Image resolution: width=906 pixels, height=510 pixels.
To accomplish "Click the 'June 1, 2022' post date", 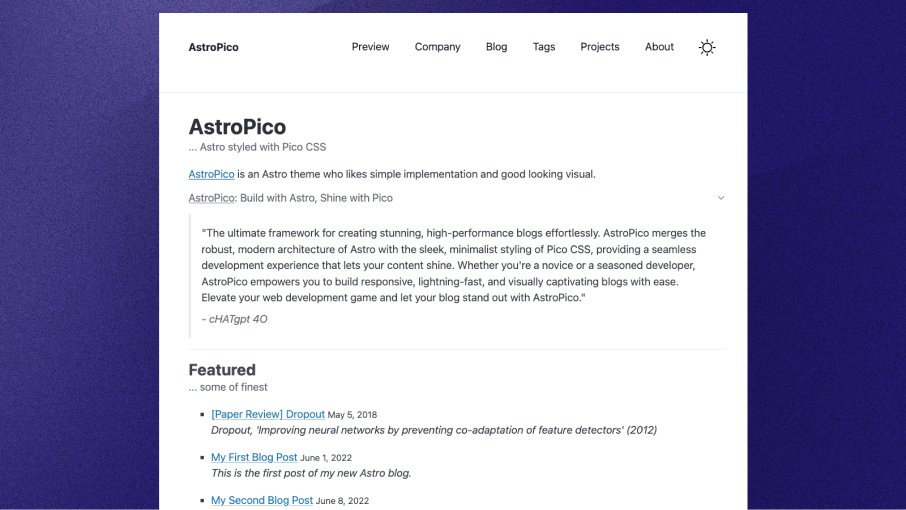I will click(326, 457).
